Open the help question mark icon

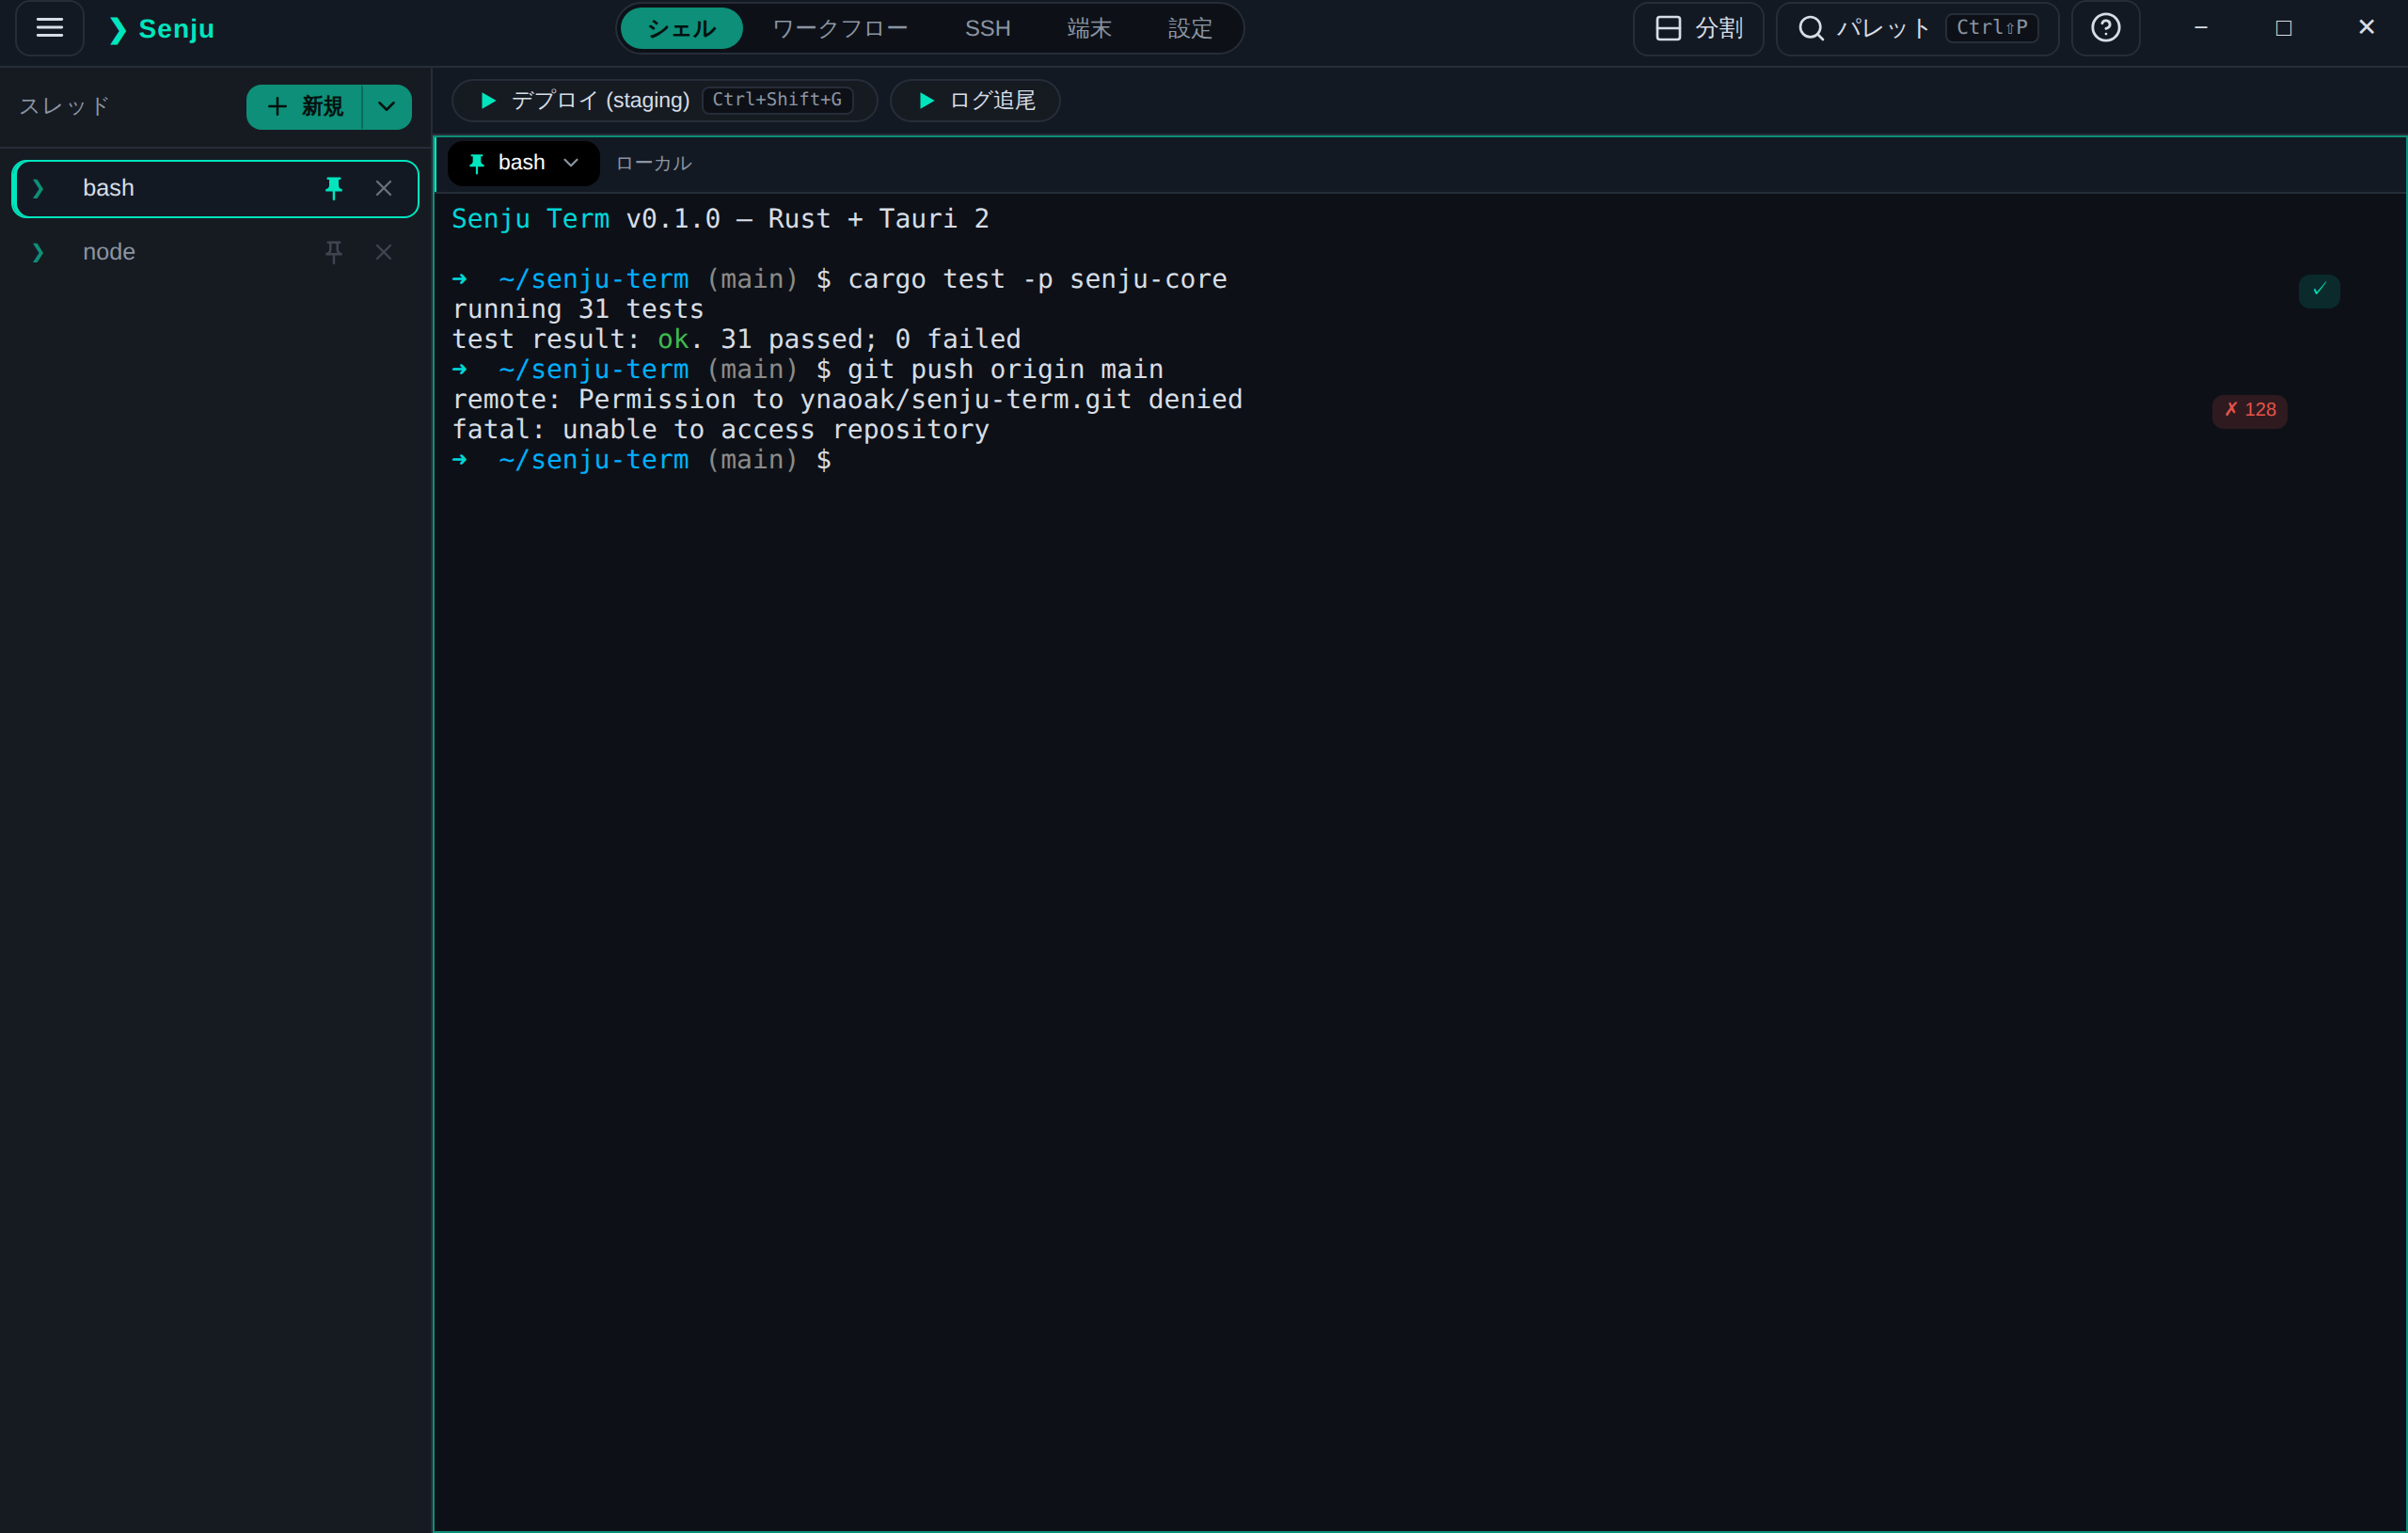[x=2105, y=28]
